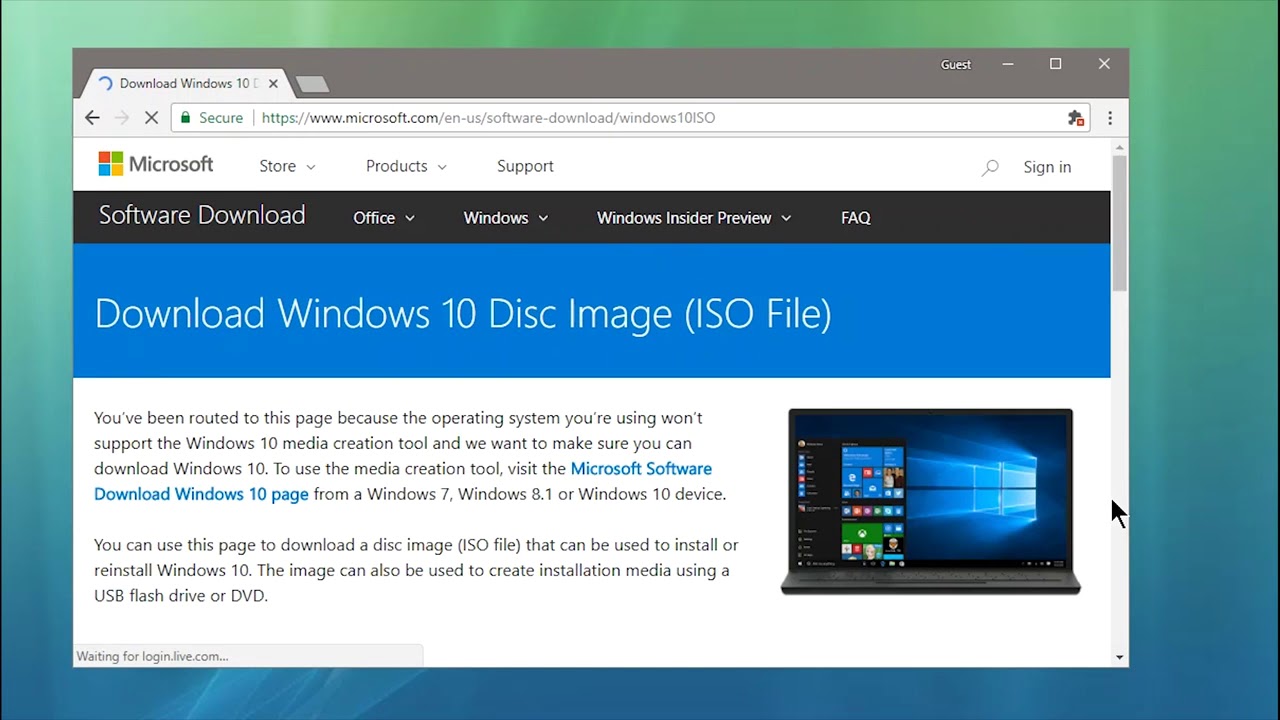This screenshot has height=720, width=1280.
Task: Click the vertical scrollbar thumb
Action: pos(1120,222)
